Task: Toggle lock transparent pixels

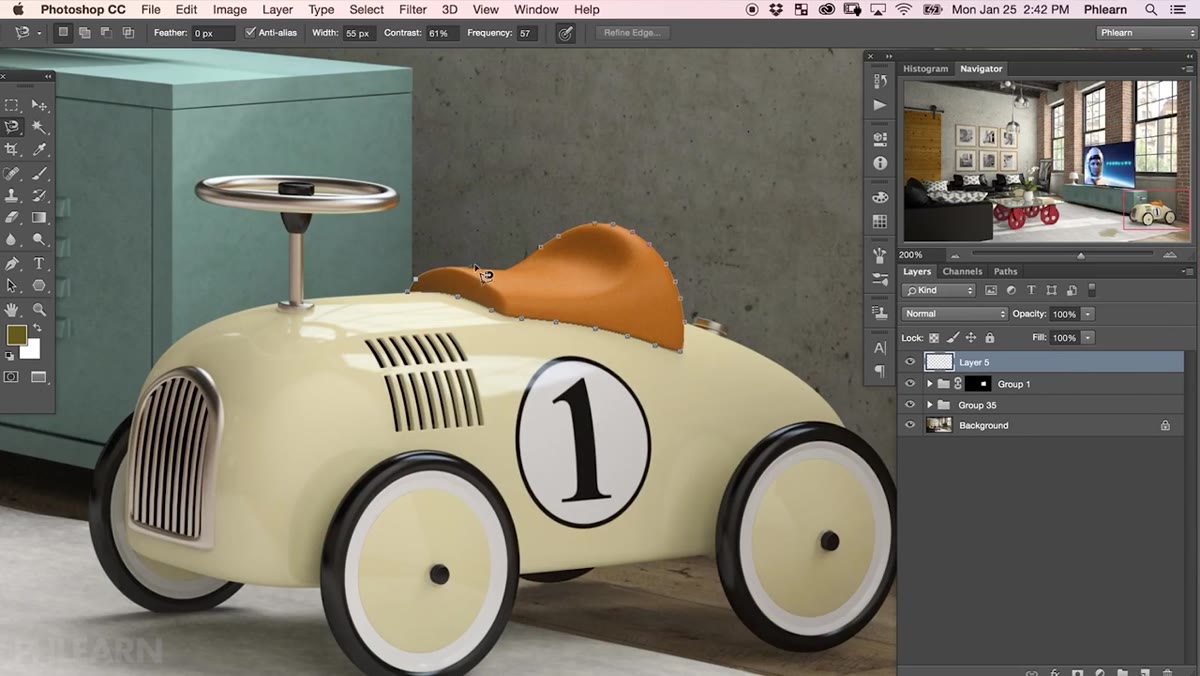Action: pyautogui.click(x=934, y=338)
